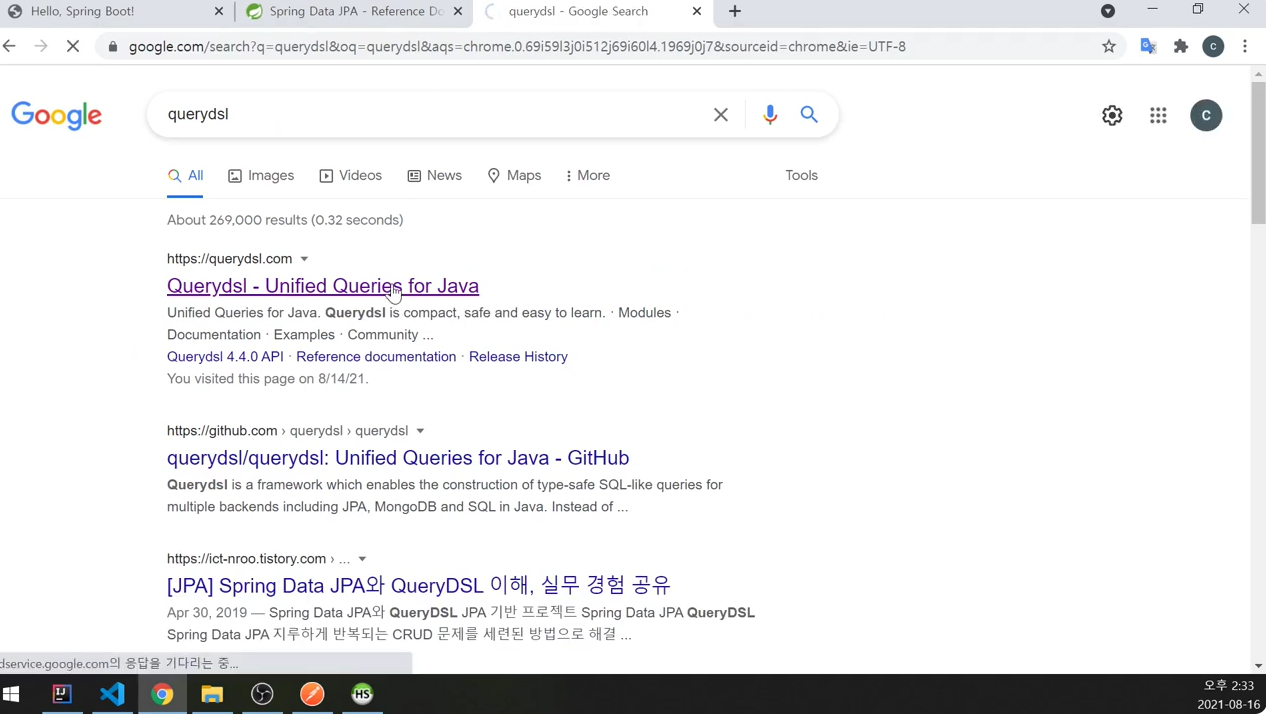Open Chrome three-dot menu

pos(1245,46)
